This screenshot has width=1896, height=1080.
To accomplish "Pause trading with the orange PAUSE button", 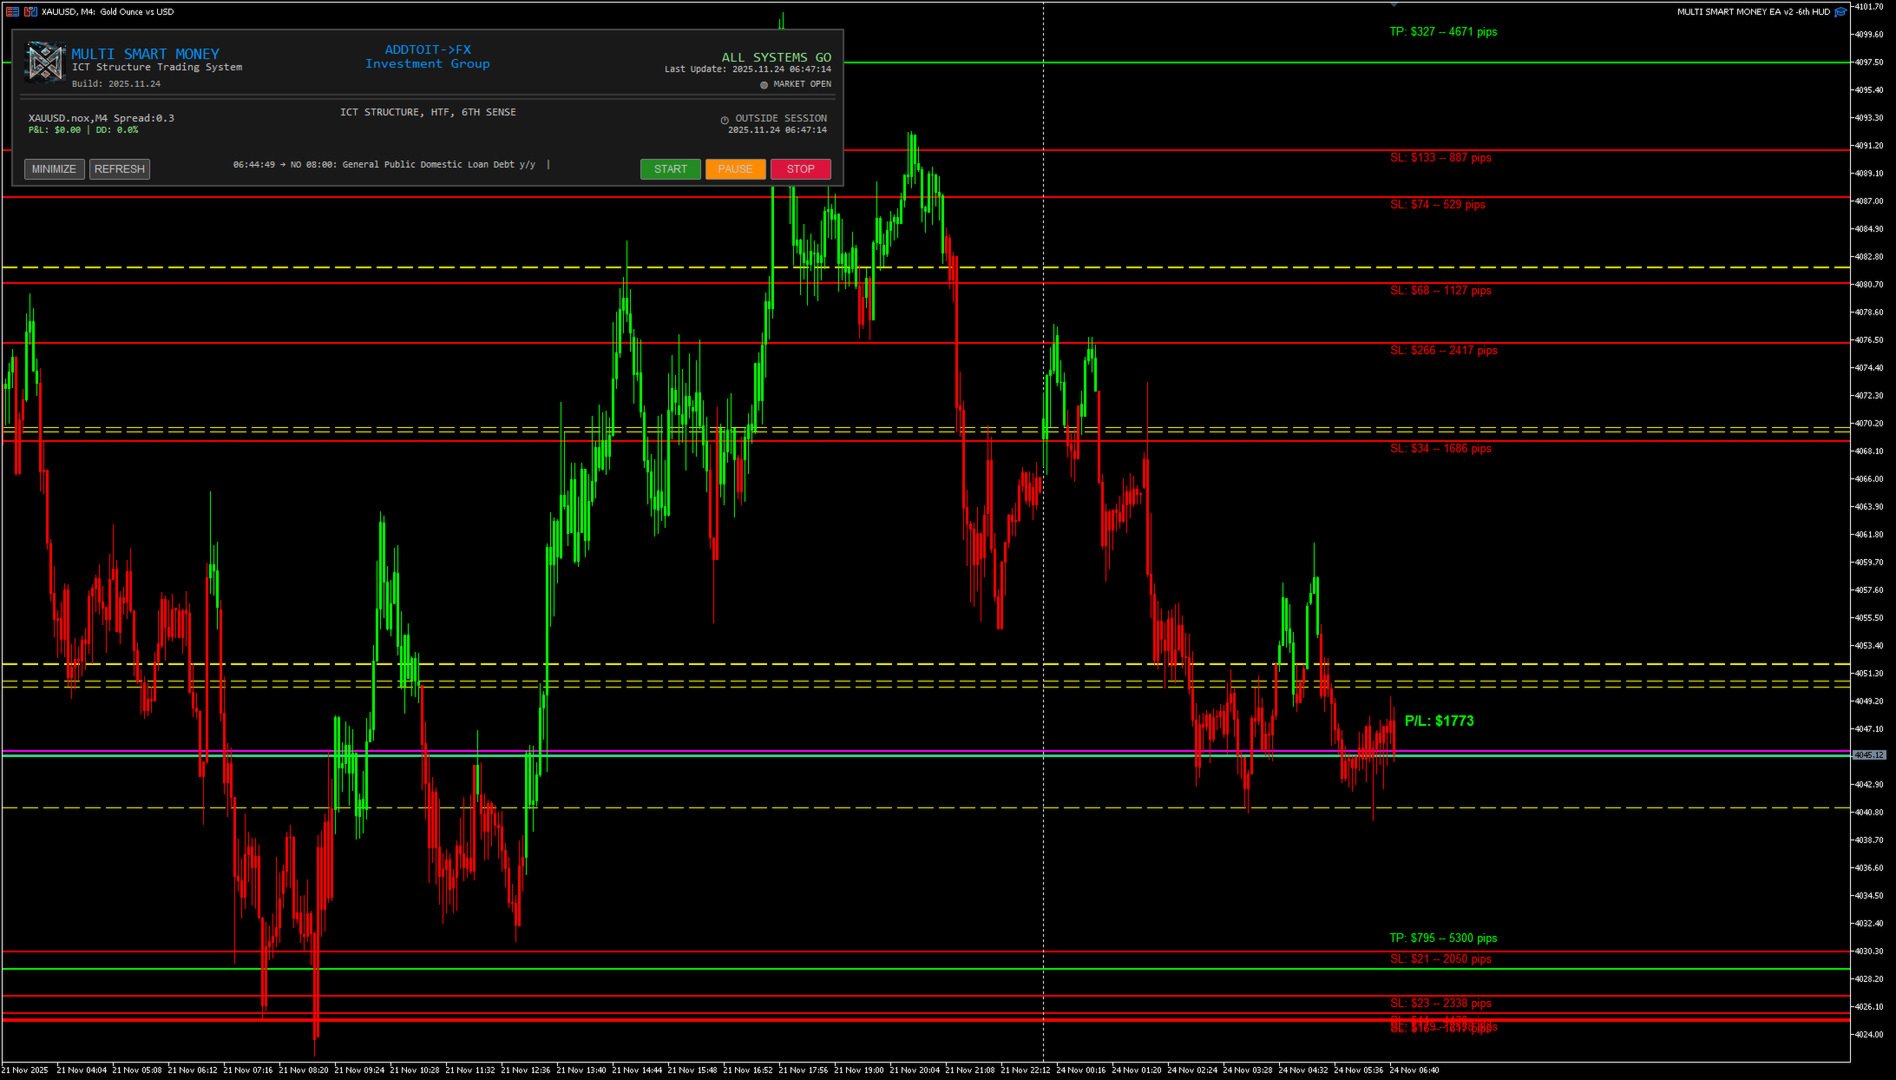I will [735, 169].
